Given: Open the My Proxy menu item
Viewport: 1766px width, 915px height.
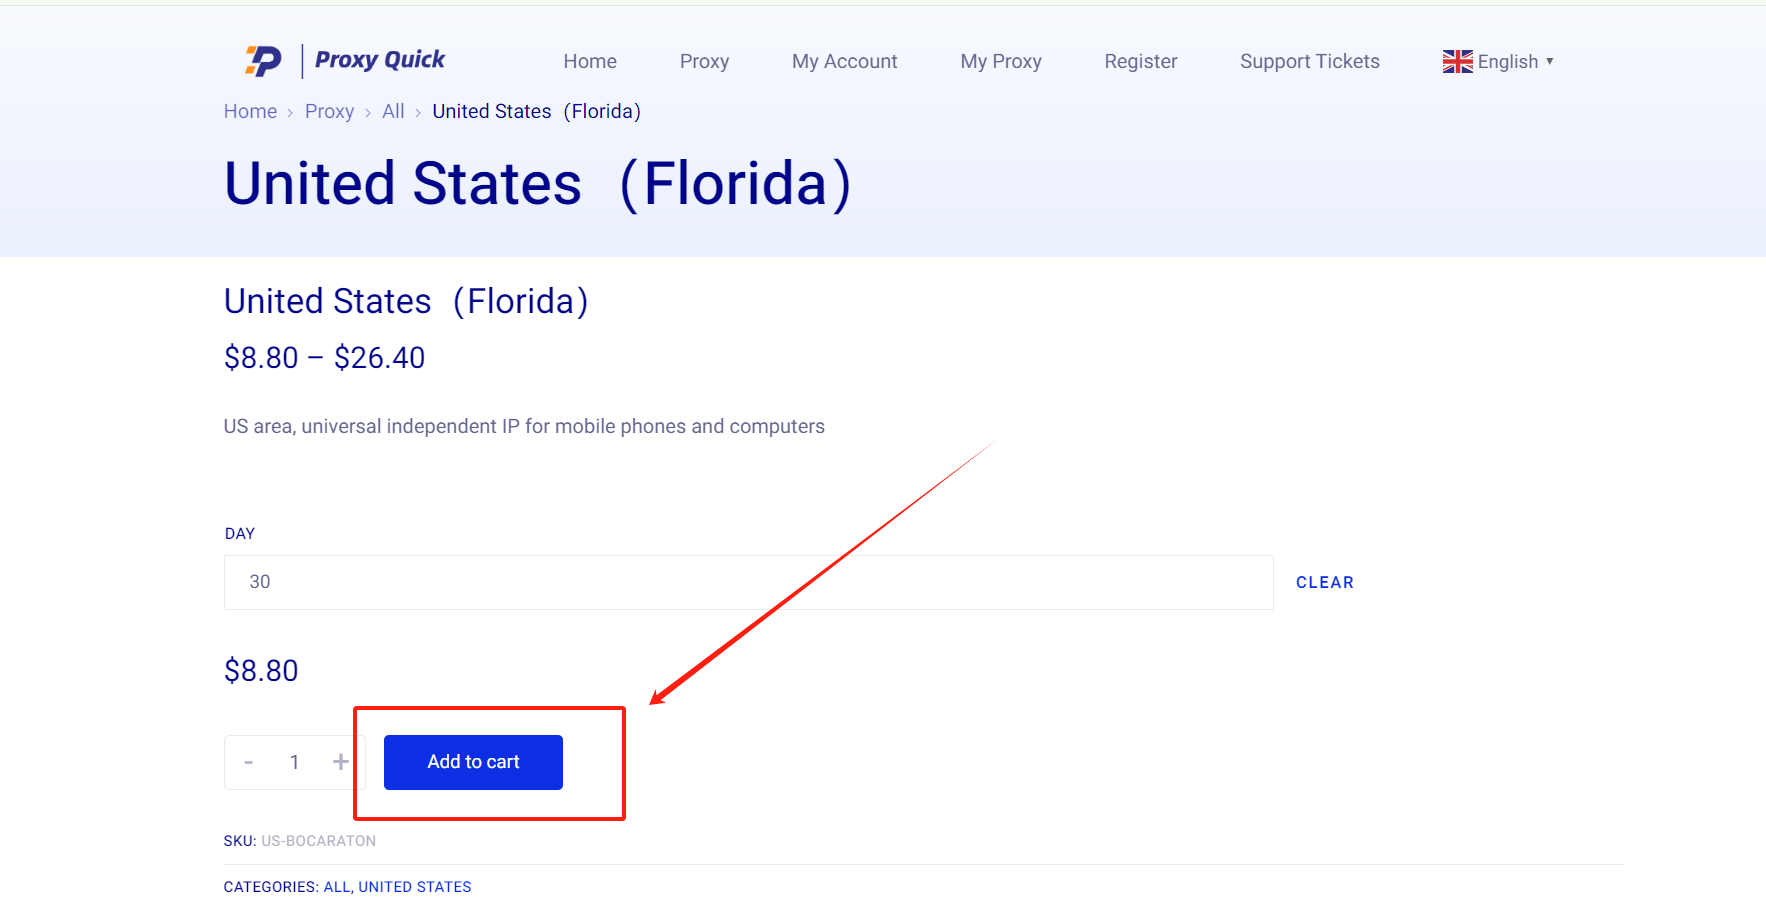Looking at the screenshot, I should (1001, 61).
